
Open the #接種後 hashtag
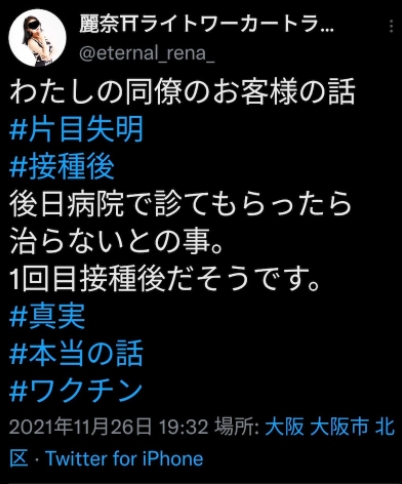(x=62, y=167)
